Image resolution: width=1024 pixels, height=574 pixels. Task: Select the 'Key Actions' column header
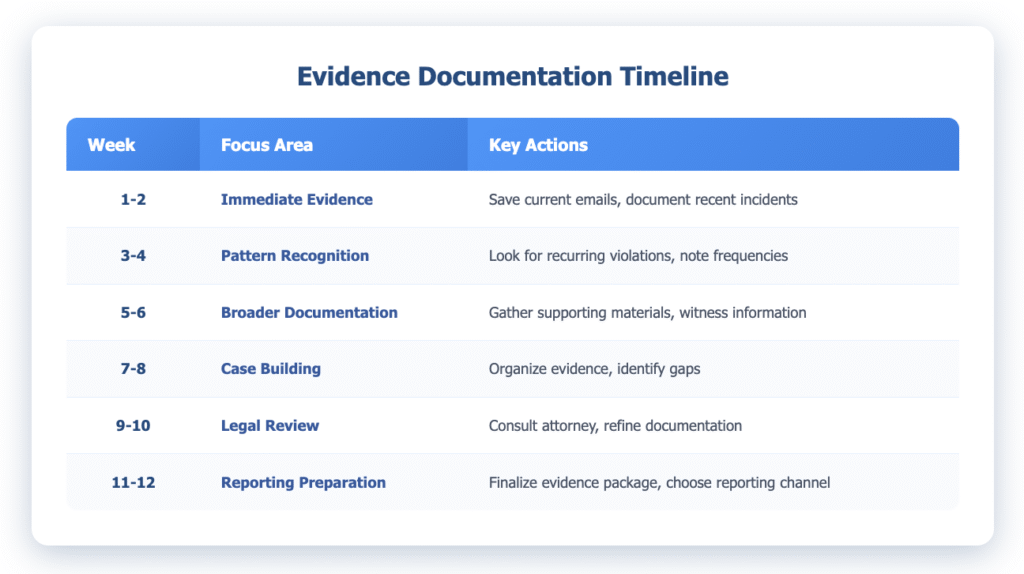coord(713,144)
